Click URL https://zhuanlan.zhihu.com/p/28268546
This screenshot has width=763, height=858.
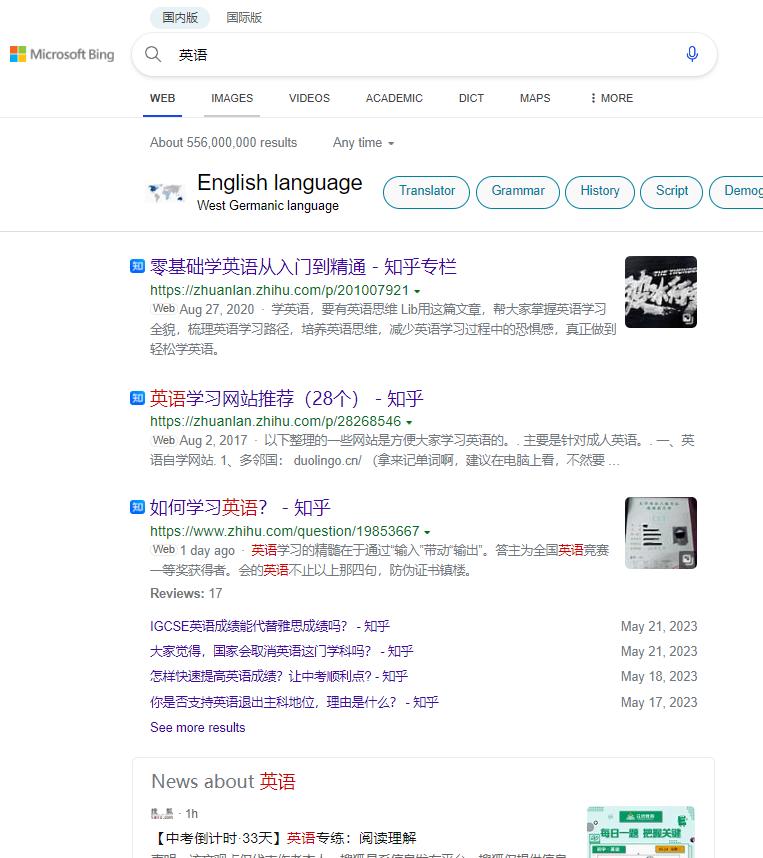point(275,421)
